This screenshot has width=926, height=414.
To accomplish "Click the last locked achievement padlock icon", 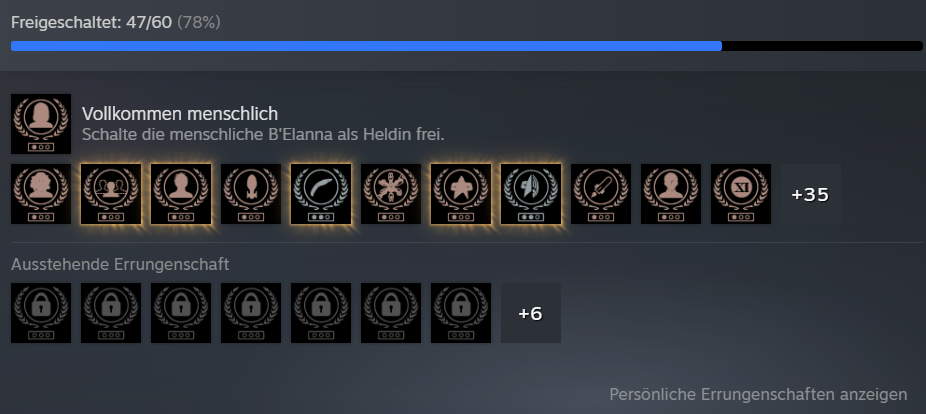I will 461,313.
